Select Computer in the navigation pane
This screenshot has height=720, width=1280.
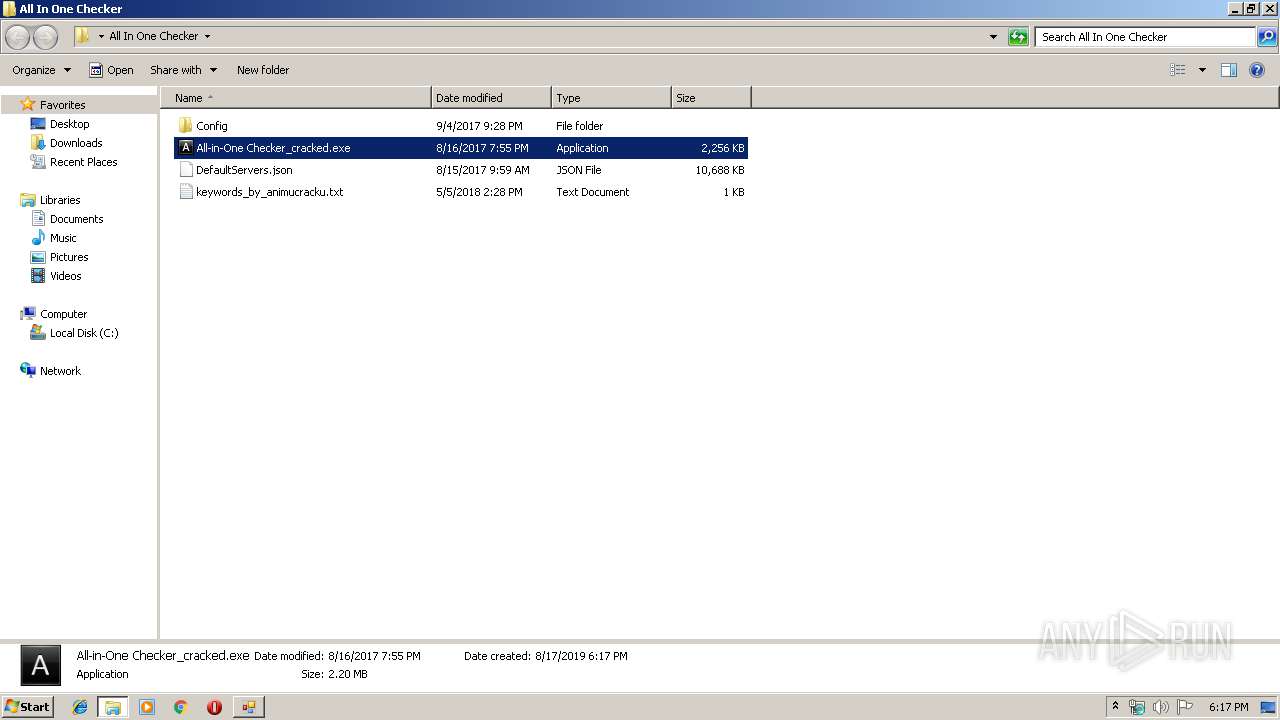[63, 314]
